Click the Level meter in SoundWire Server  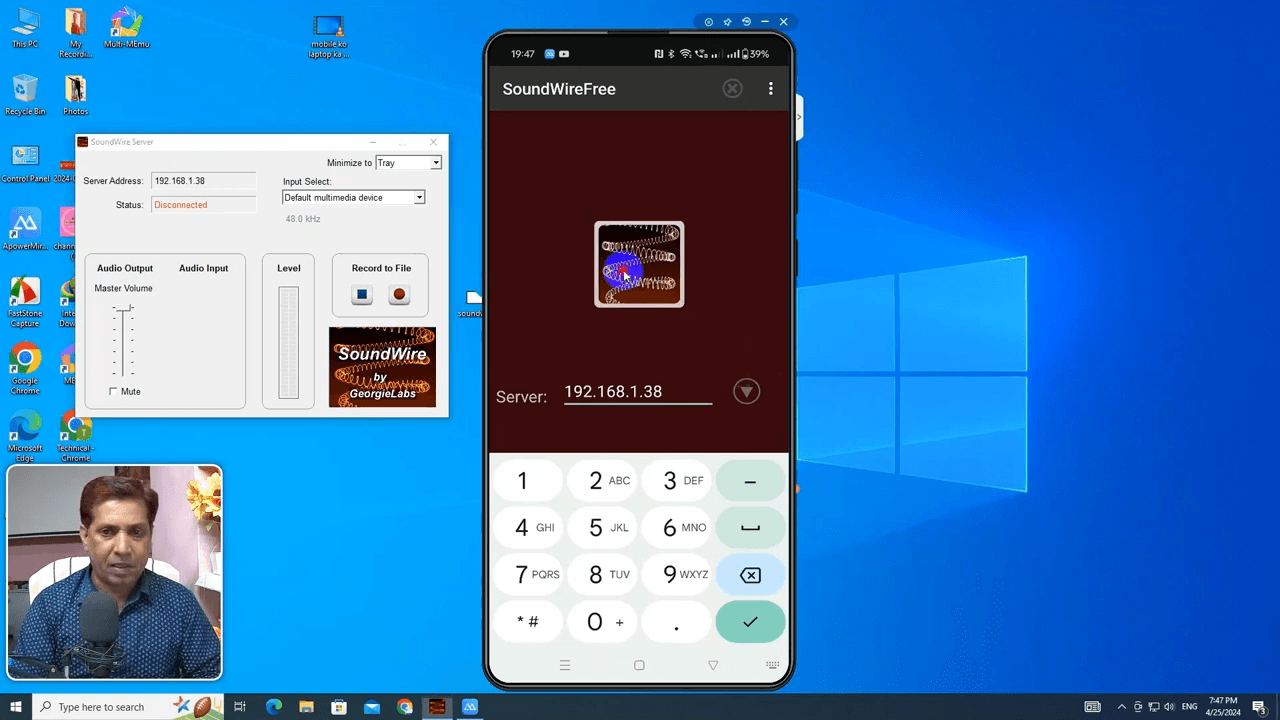tap(288, 343)
